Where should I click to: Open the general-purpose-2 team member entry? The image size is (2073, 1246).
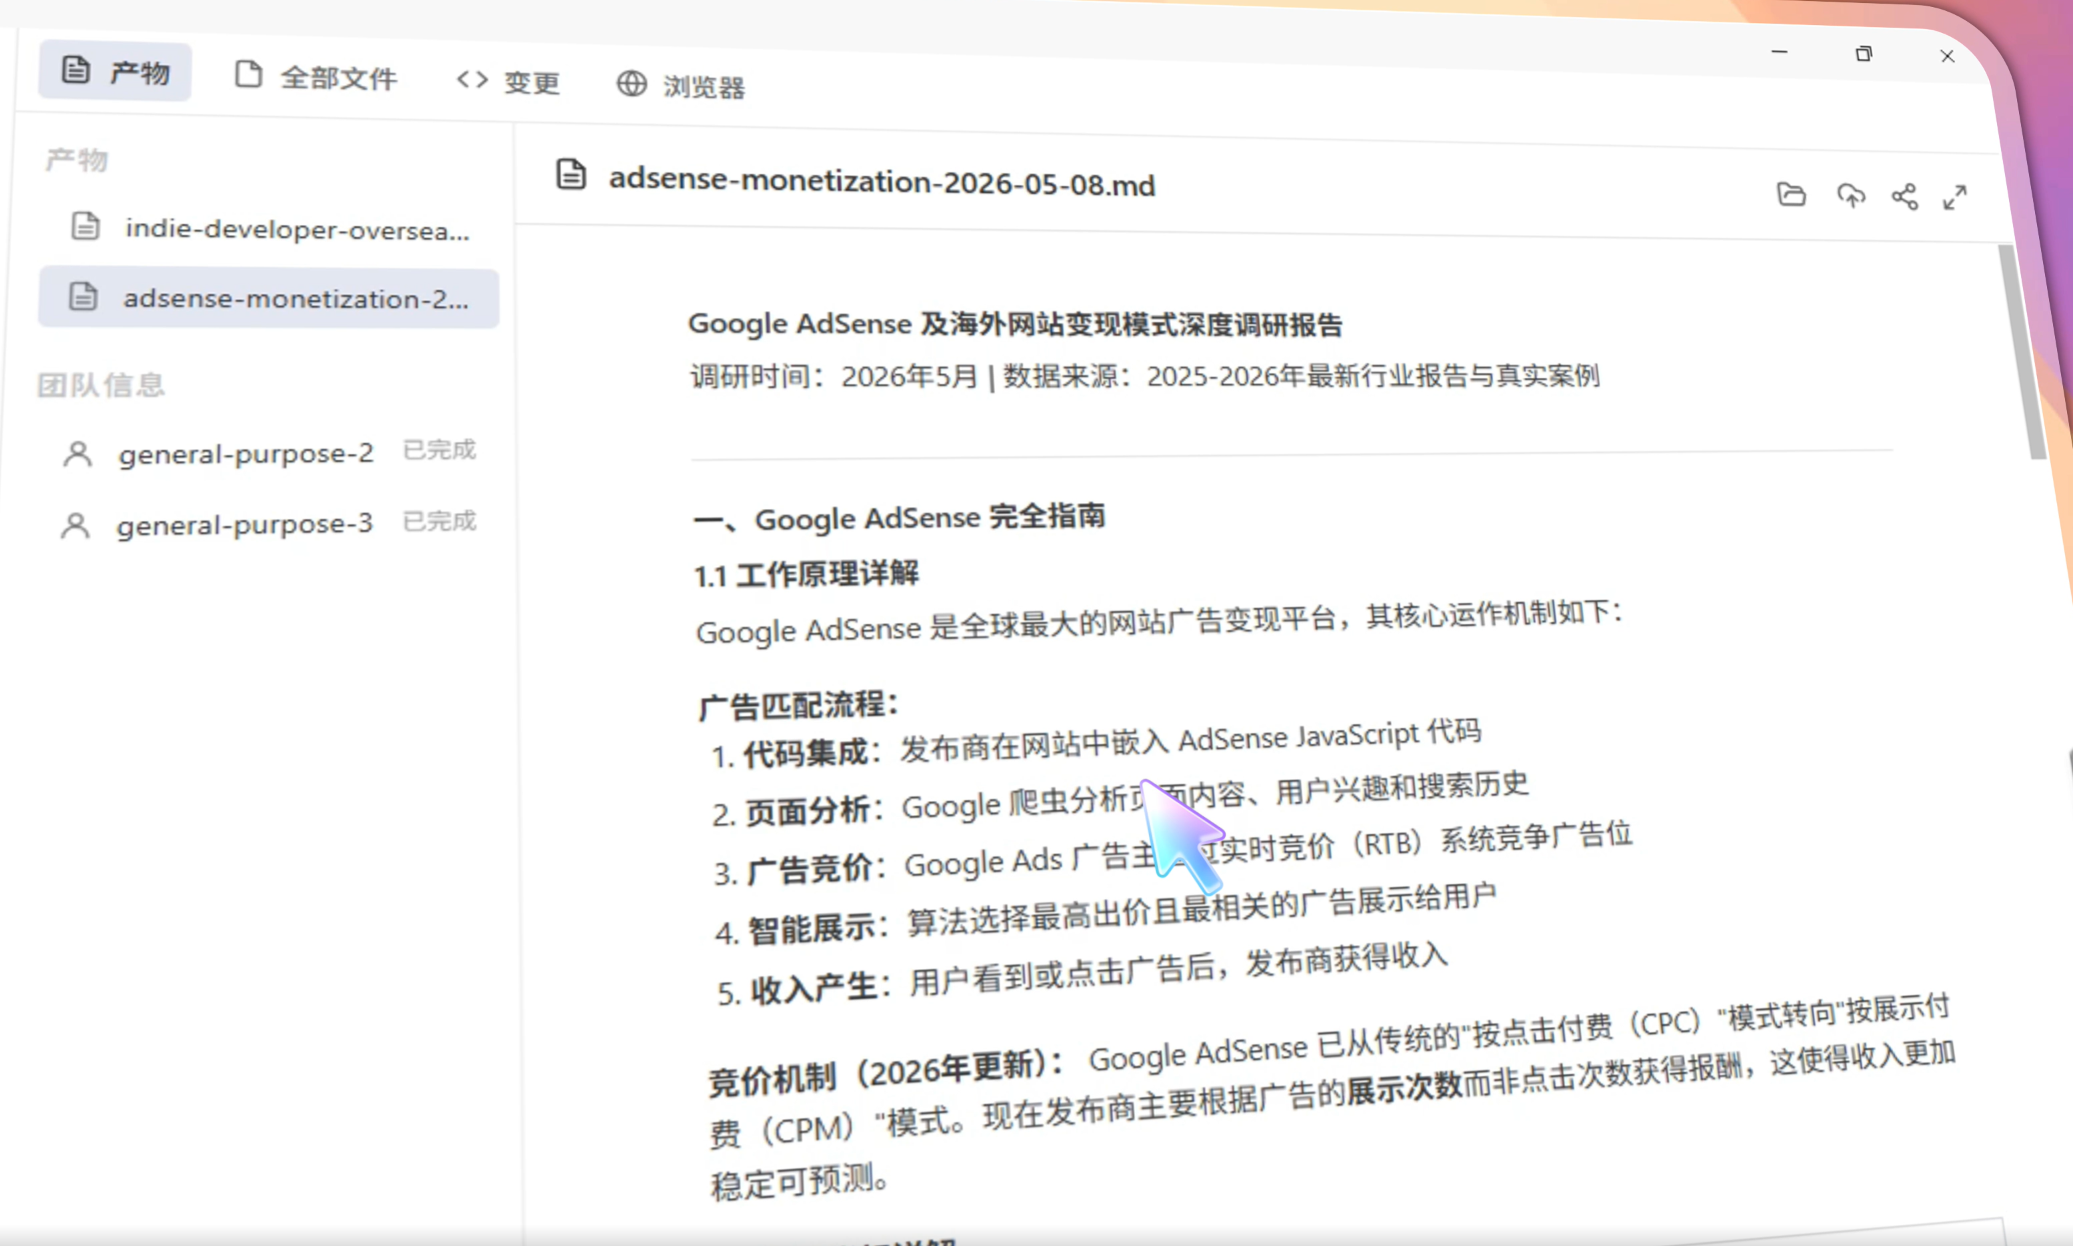pos(267,453)
